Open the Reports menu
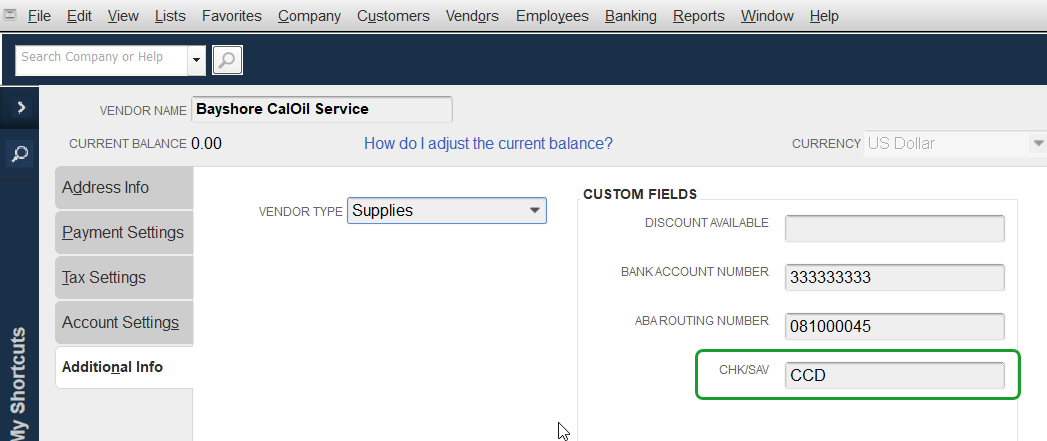The height and width of the screenshot is (441, 1047). tap(698, 15)
